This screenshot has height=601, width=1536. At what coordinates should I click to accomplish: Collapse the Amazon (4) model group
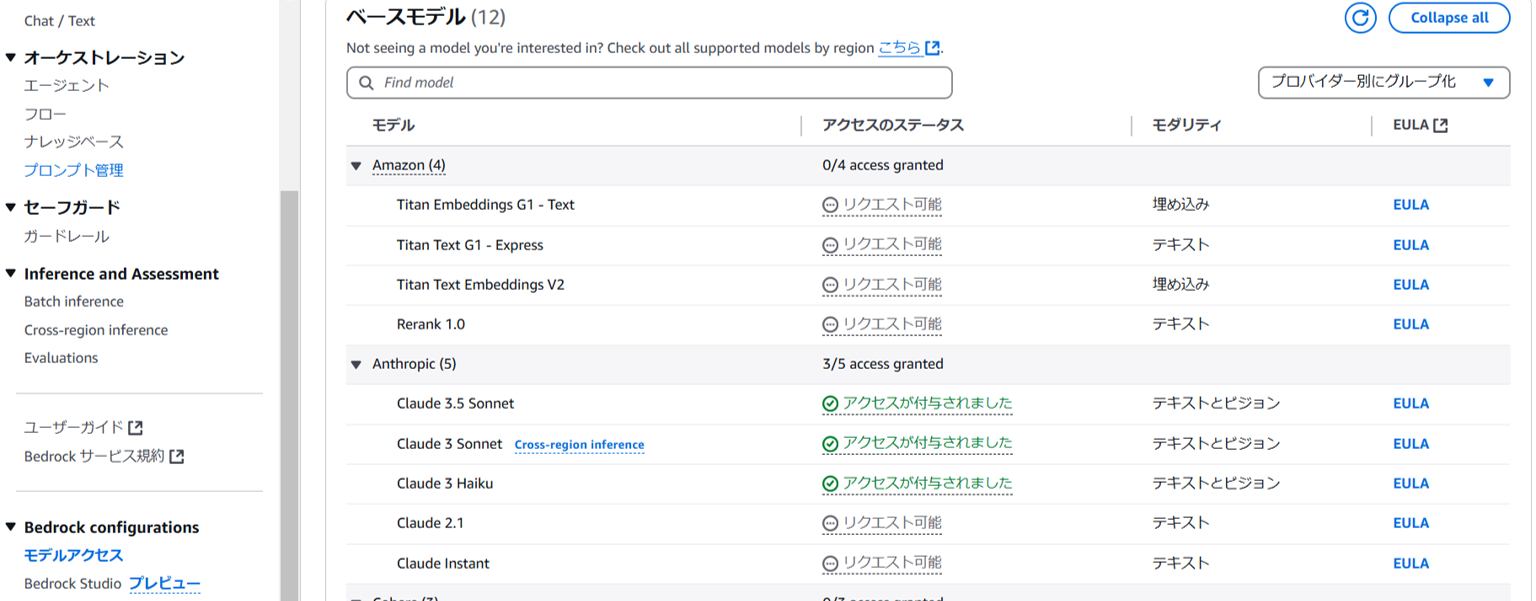coord(357,165)
